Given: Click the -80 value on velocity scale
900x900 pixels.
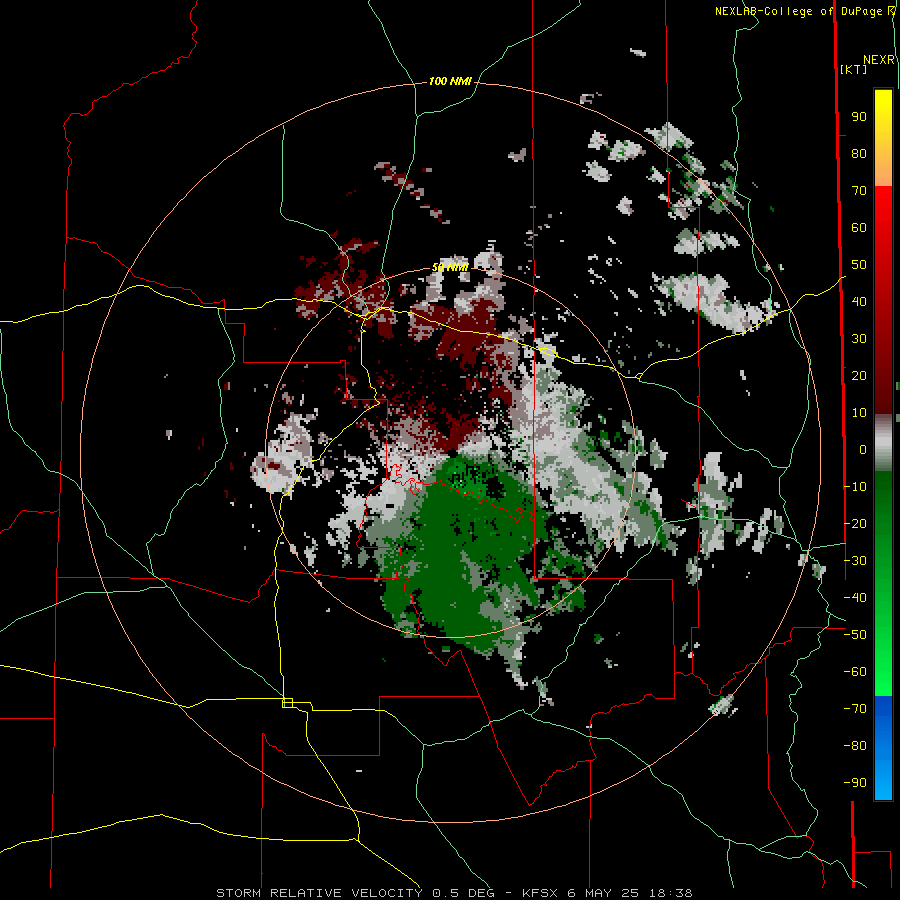Looking at the screenshot, I should 855,746.
